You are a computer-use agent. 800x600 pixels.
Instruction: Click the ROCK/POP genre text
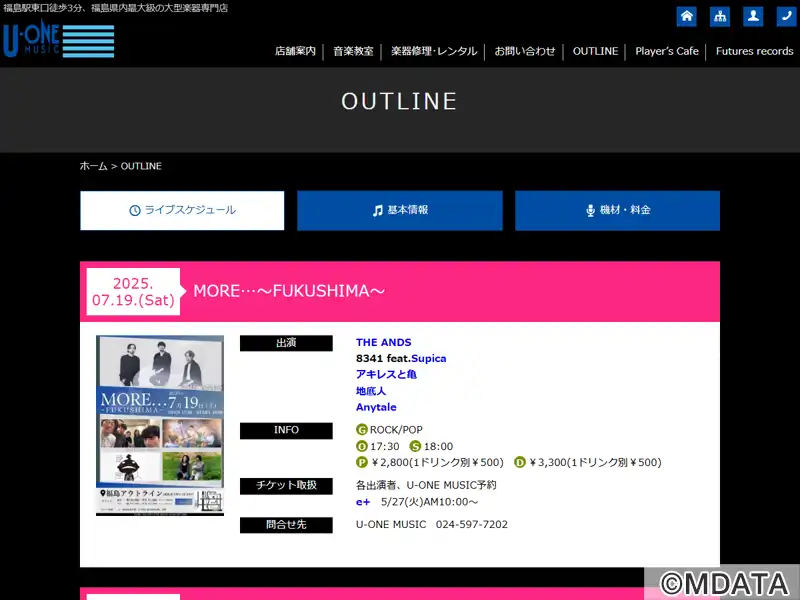coord(396,430)
